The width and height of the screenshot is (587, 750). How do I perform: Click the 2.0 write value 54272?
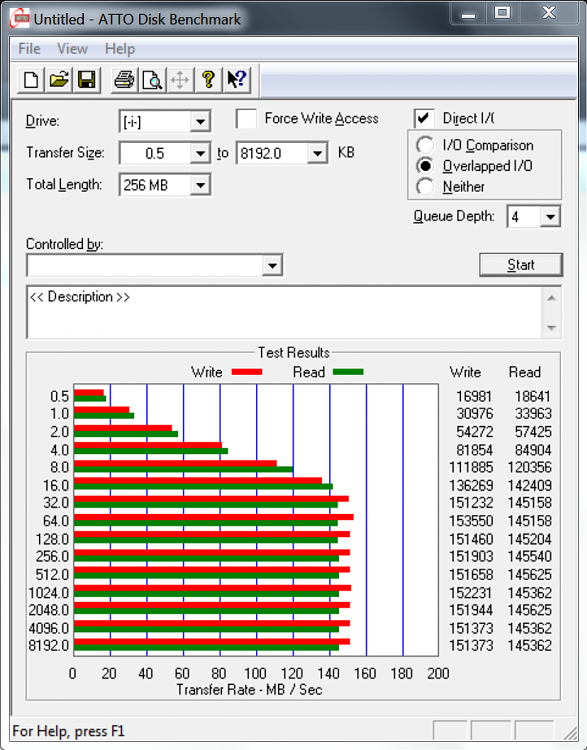(x=474, y=432)
